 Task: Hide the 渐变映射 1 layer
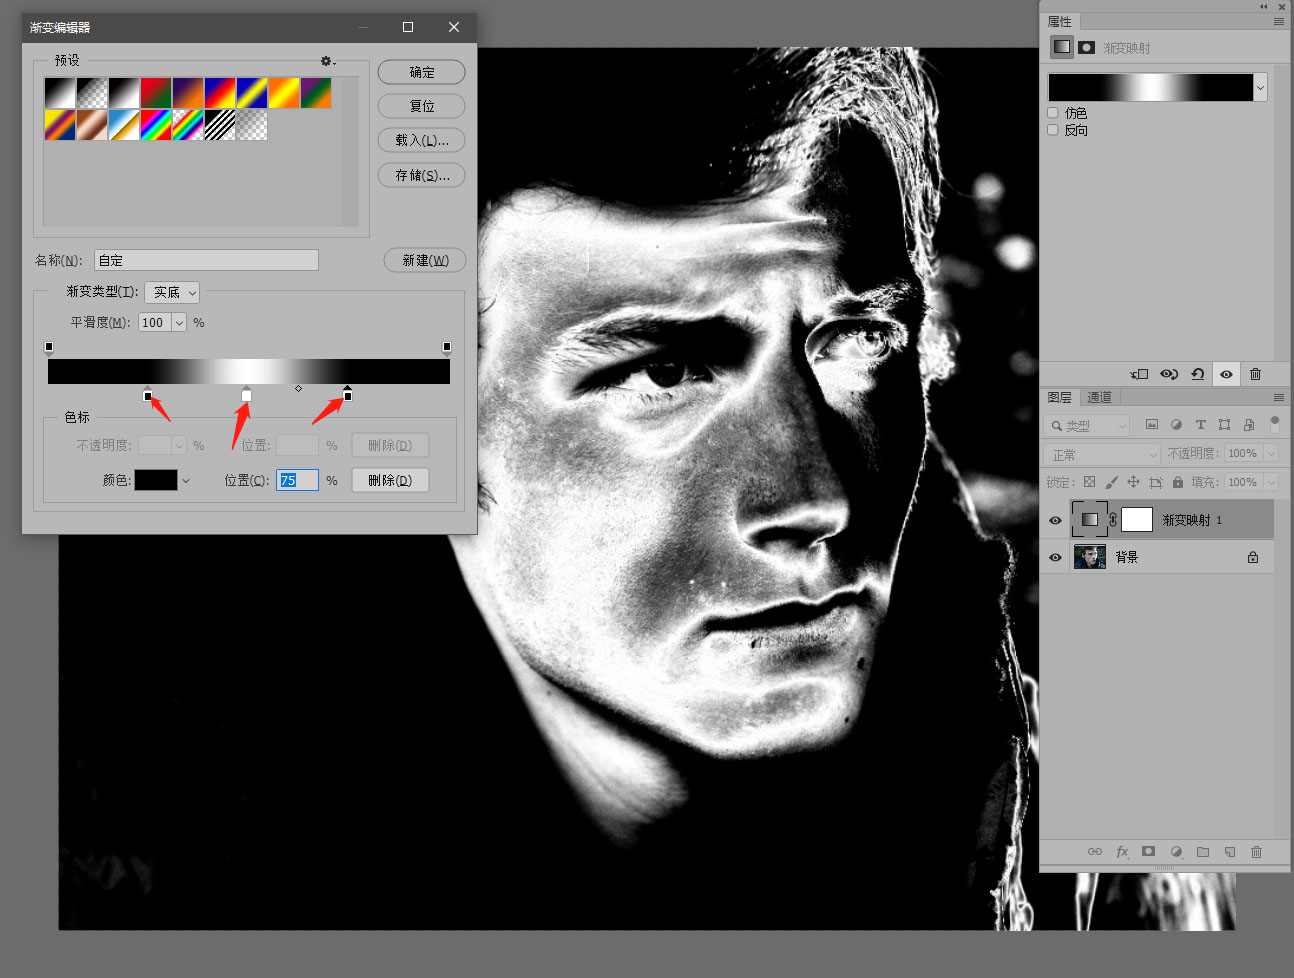[1055, 520]
